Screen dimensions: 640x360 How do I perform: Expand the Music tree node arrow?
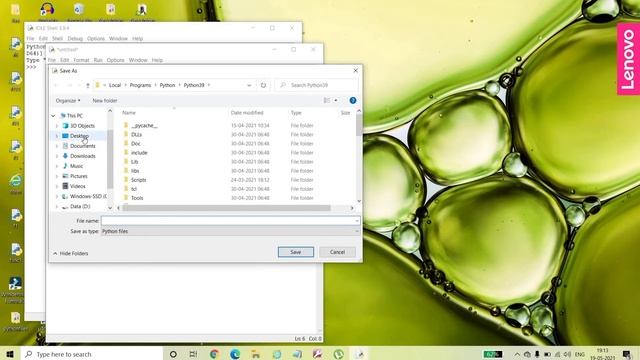57,166
